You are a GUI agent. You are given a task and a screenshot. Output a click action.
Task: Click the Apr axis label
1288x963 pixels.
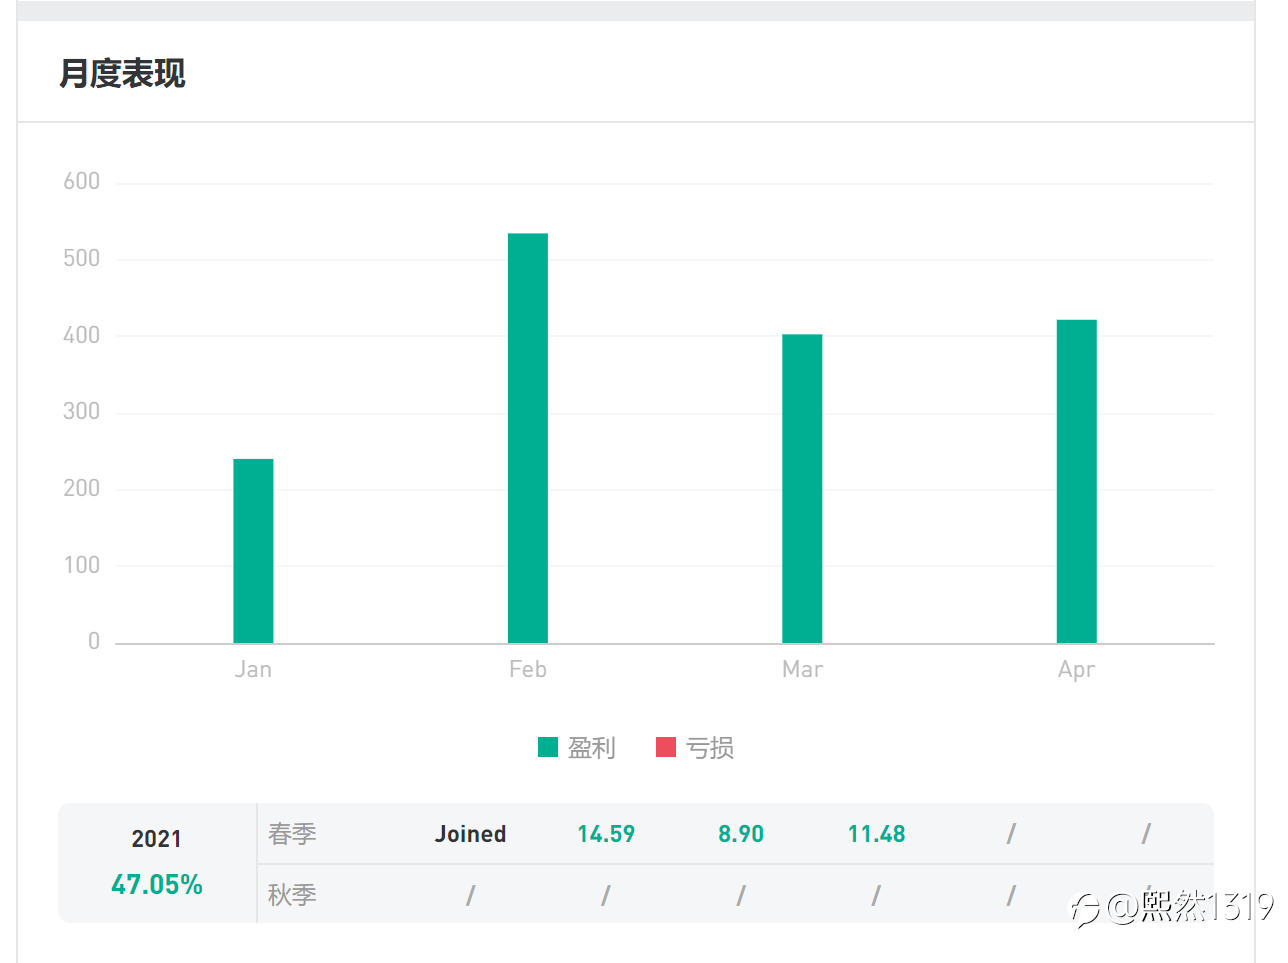1077,670
